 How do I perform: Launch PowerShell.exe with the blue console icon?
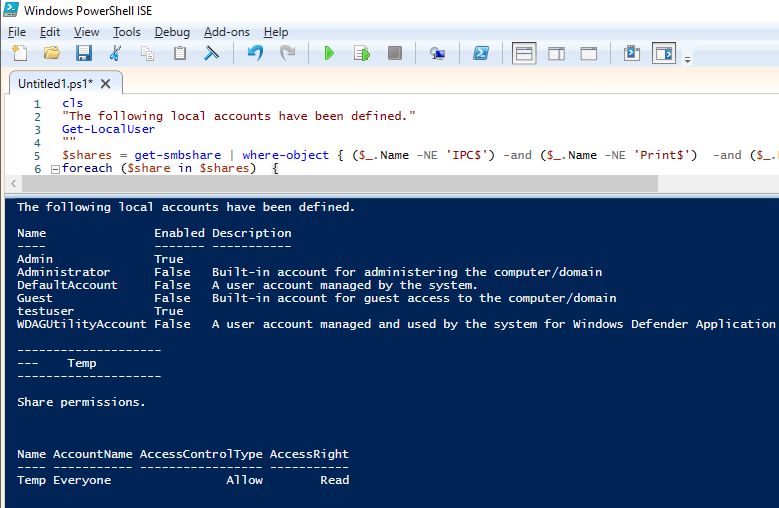click(481, 53)
